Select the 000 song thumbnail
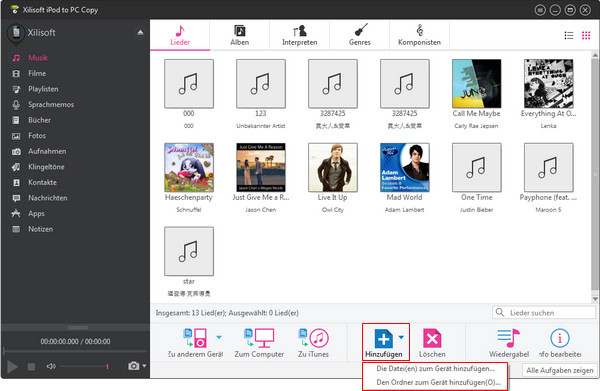The width and height of the screenshot is (600, 391). (x=189, y=84)
